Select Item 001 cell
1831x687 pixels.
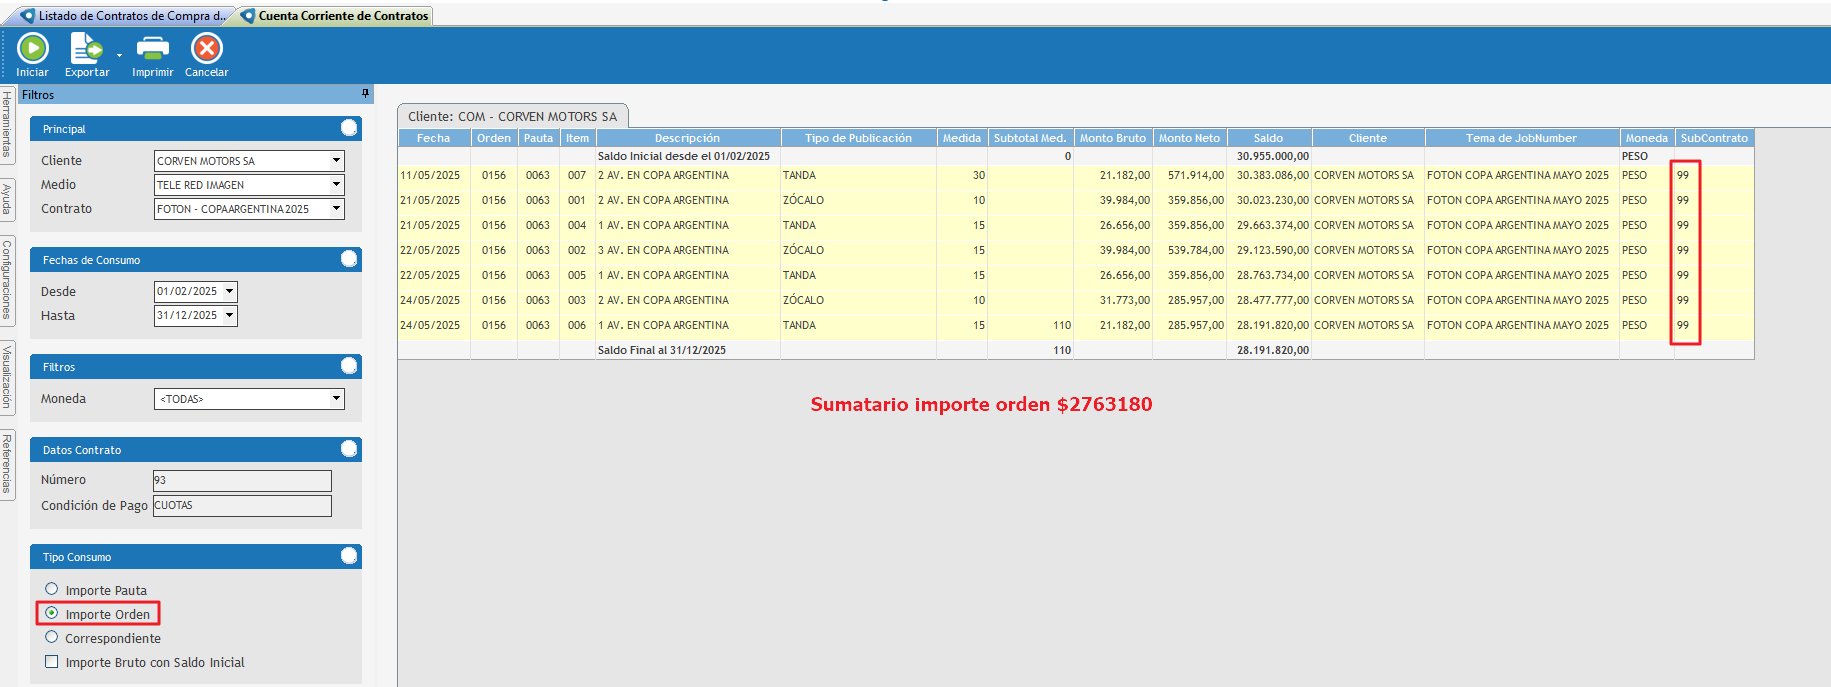577,200
